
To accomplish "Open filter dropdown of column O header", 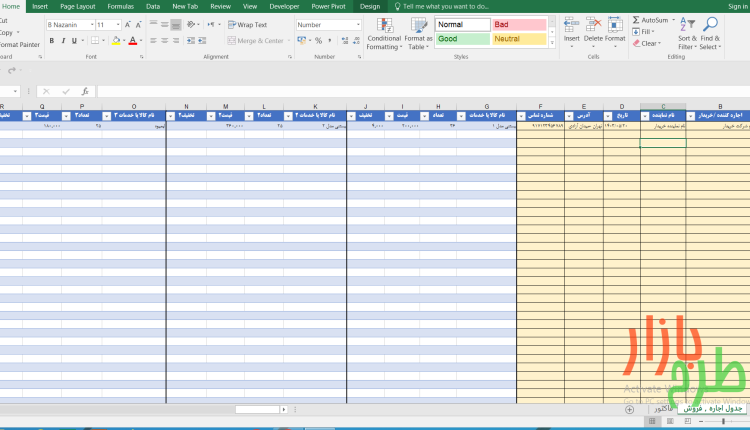I will pos(107,116).
